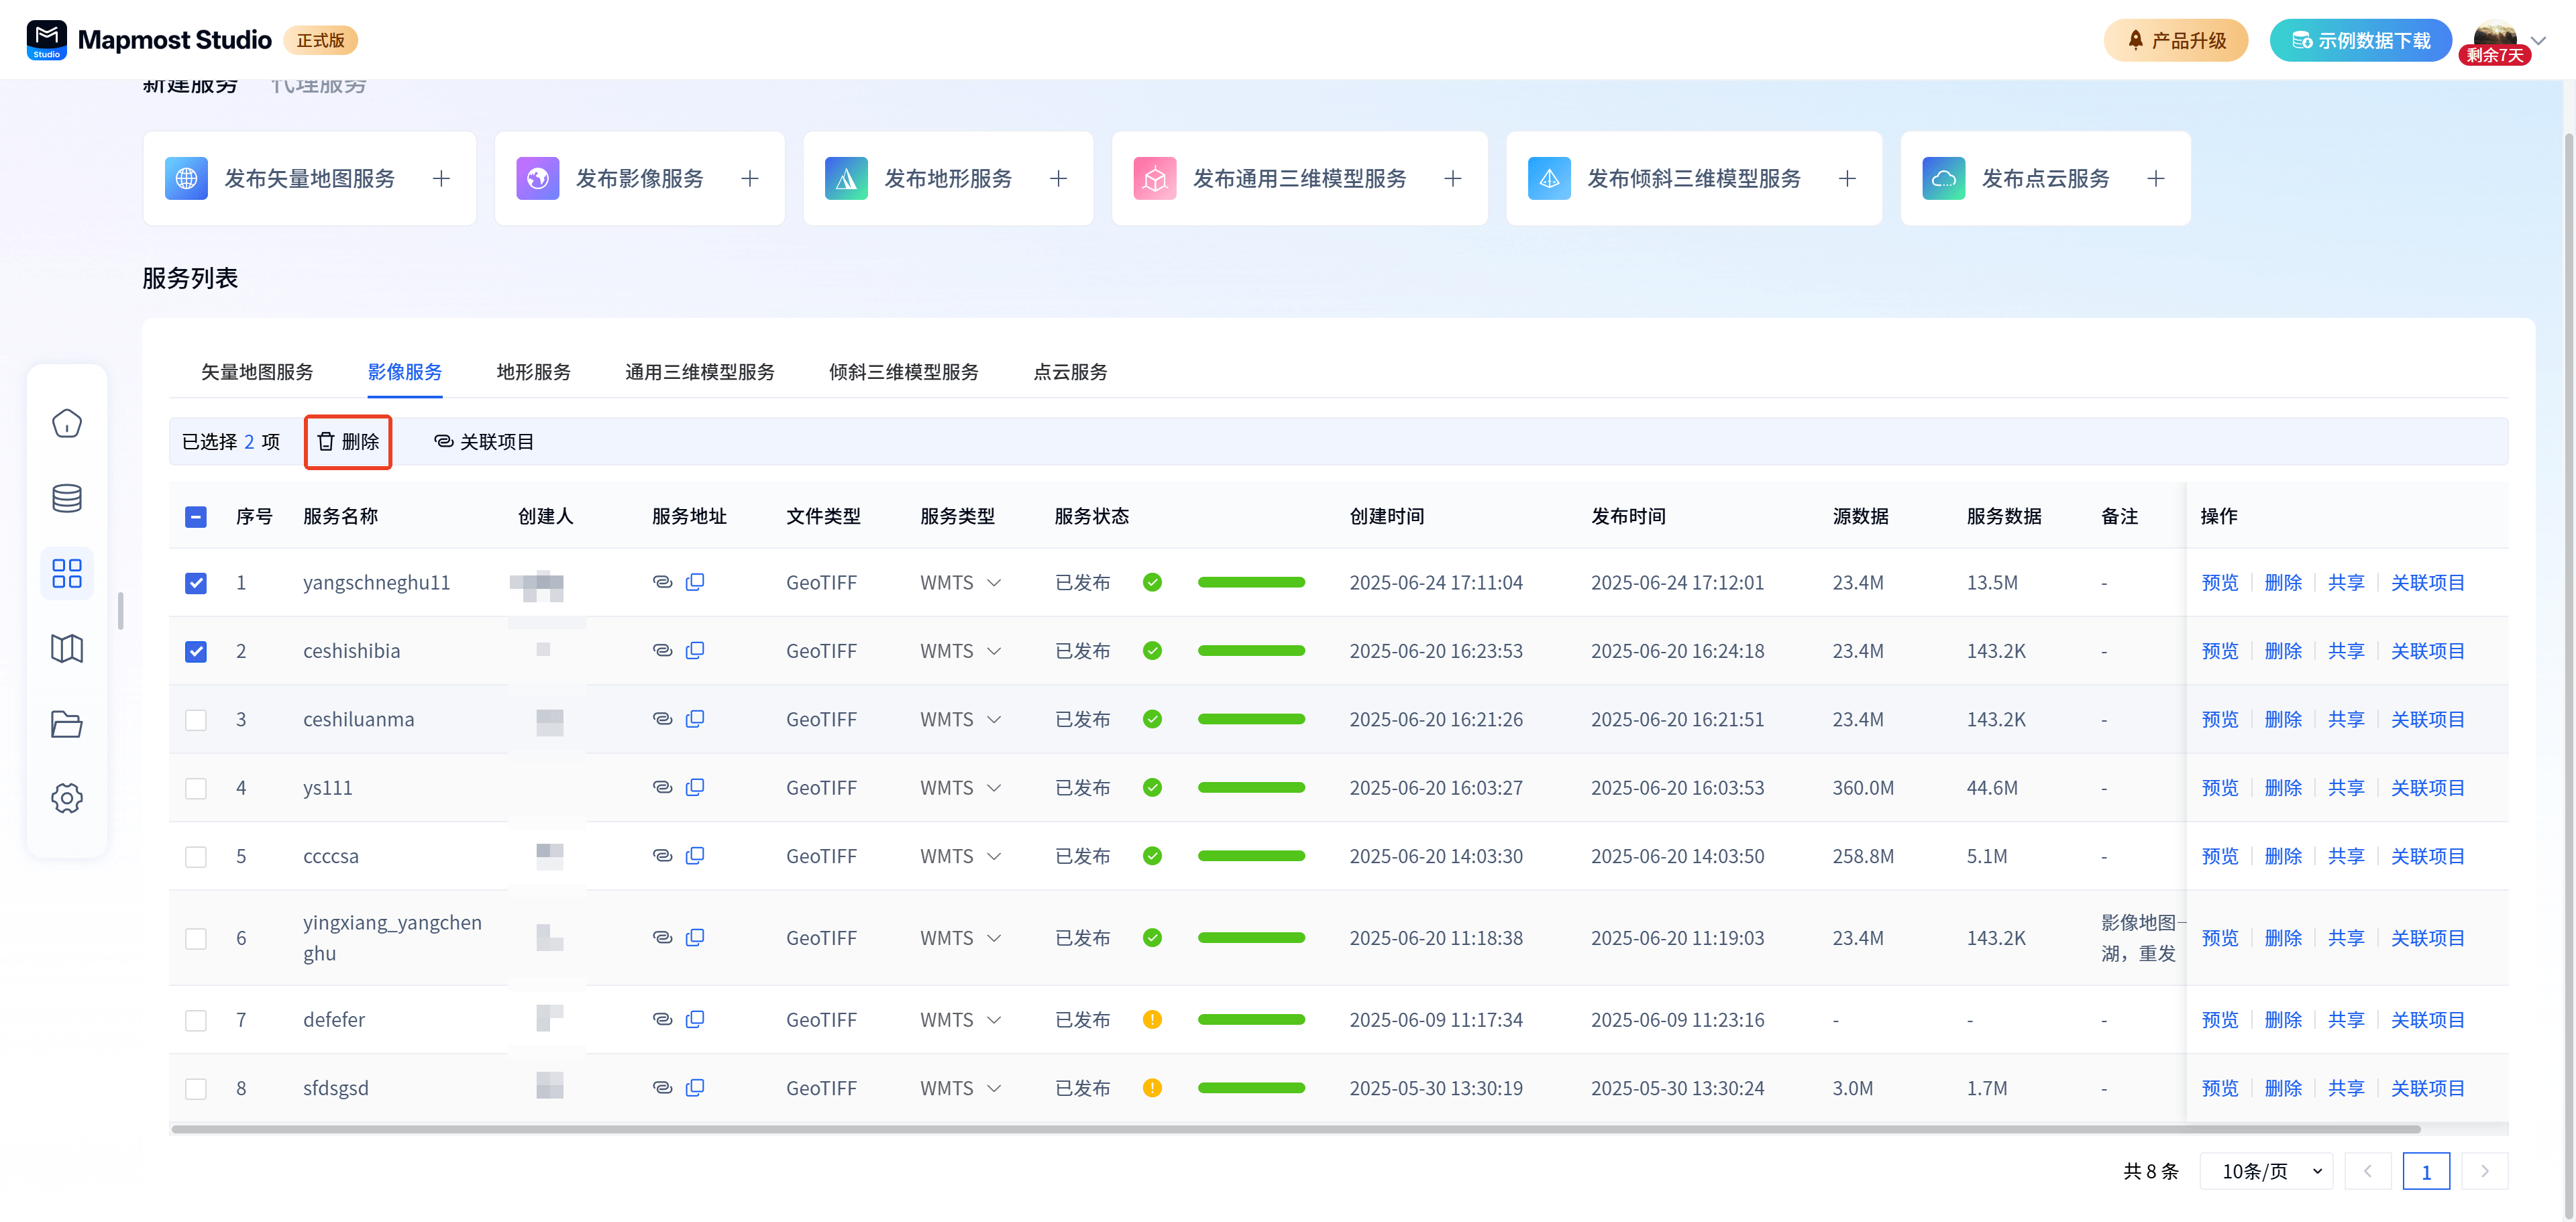
Task: Open the home icon in left sidebar
Action: pyautogui.click(x=67, y=424)
